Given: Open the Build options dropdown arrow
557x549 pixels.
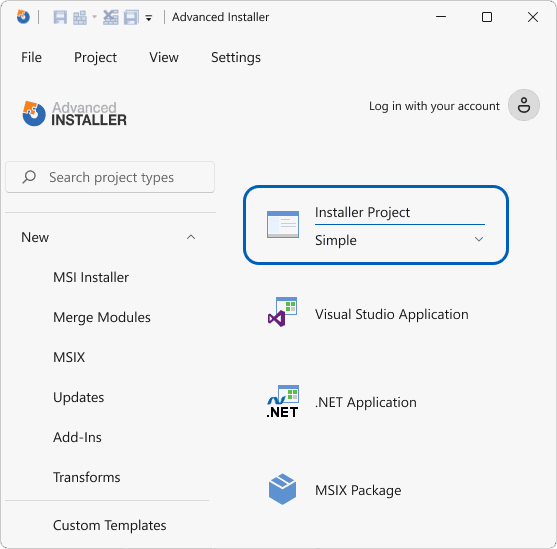Looking at the screenshot, I should tap(94, 17).
